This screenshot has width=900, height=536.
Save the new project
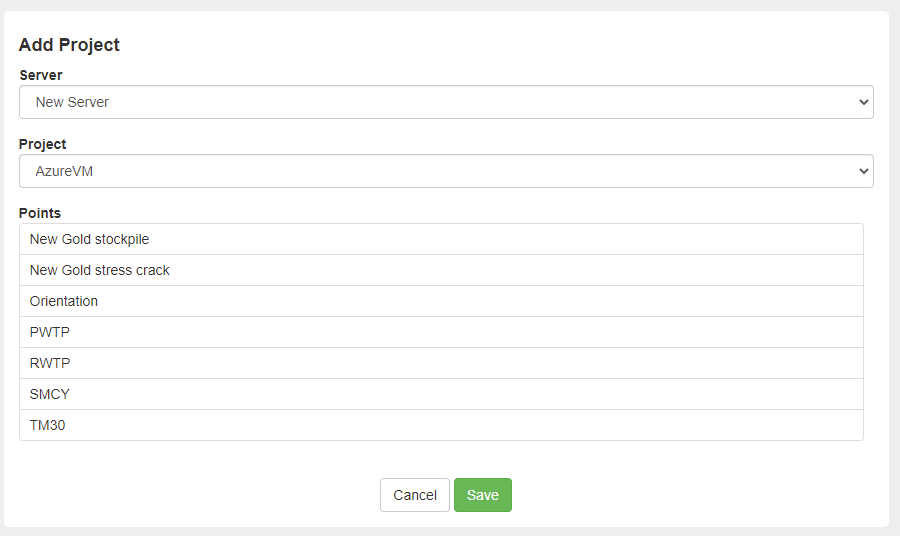pos(483,495)
